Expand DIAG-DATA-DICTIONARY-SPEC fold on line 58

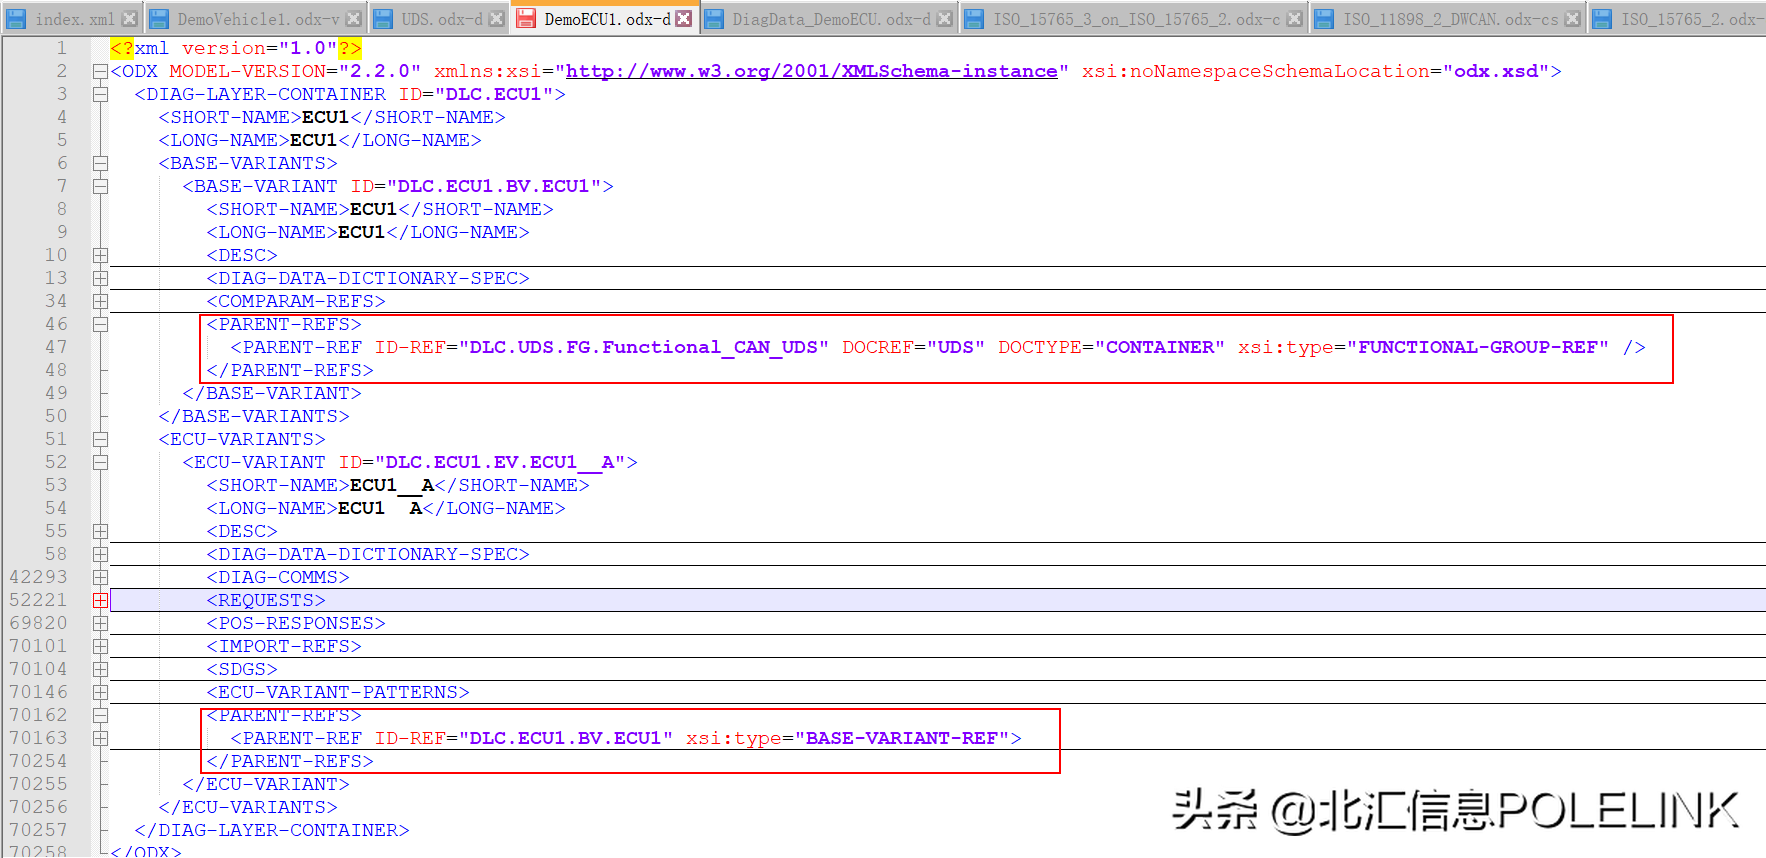100,554
